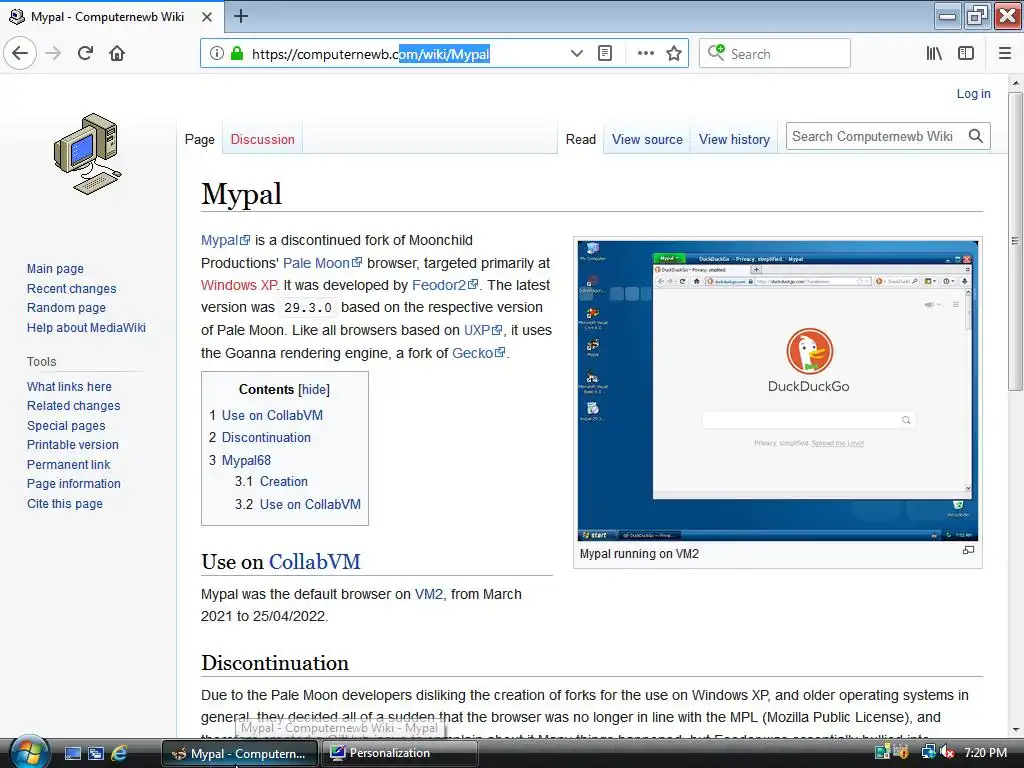
Task: Open a Random page
Action: coord(66,308)
